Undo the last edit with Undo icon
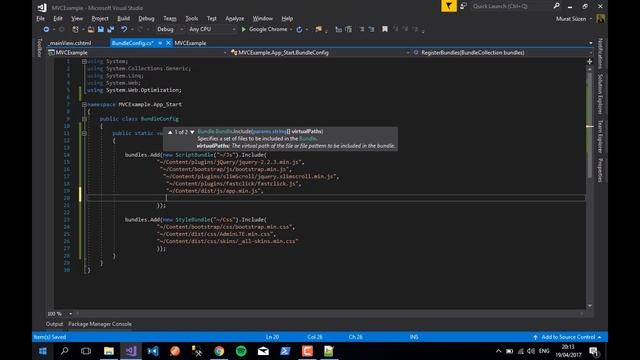Screen dimensions: 640x360 (x=124, y=29)
